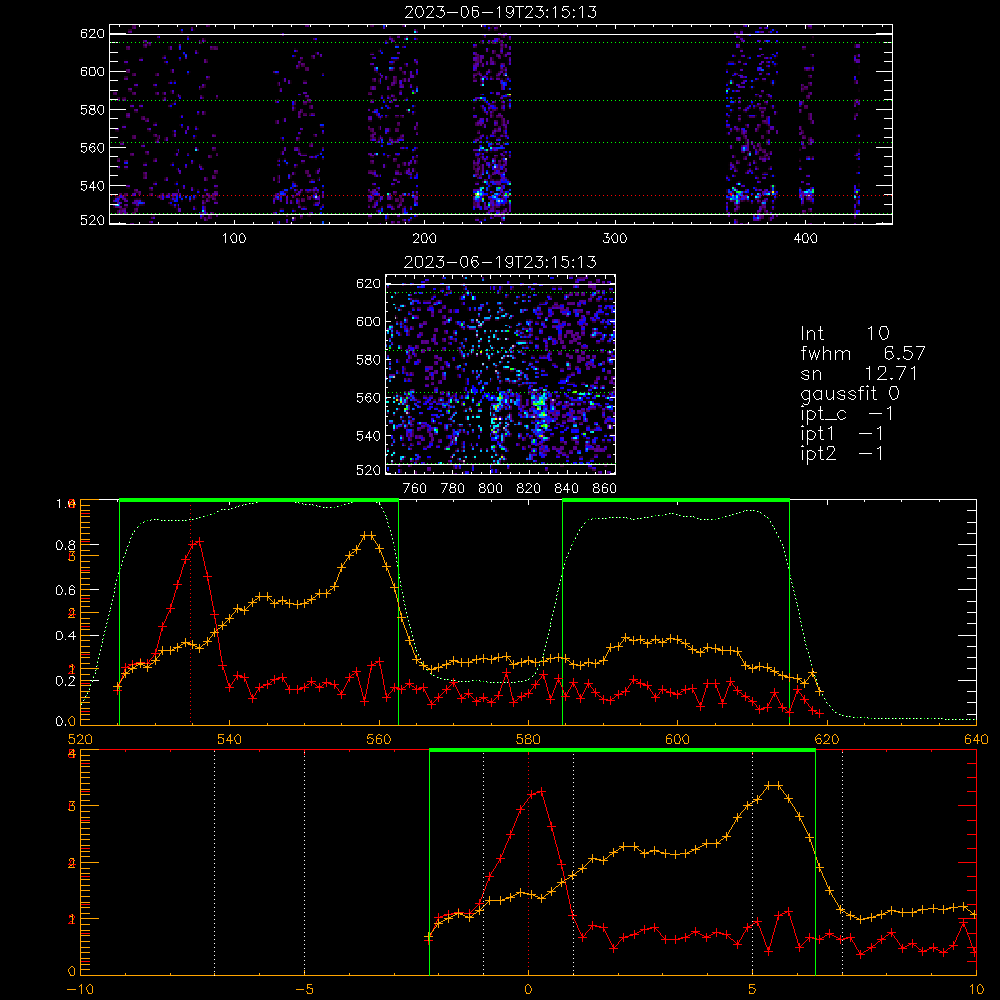Click x-axis label 5 on bottom plot

[753, 990]
